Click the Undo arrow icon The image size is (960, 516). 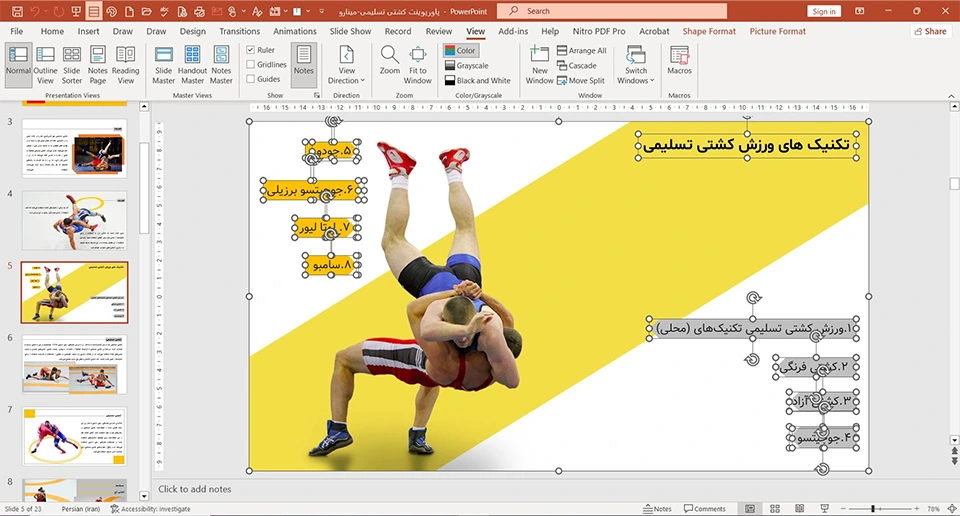34,11
